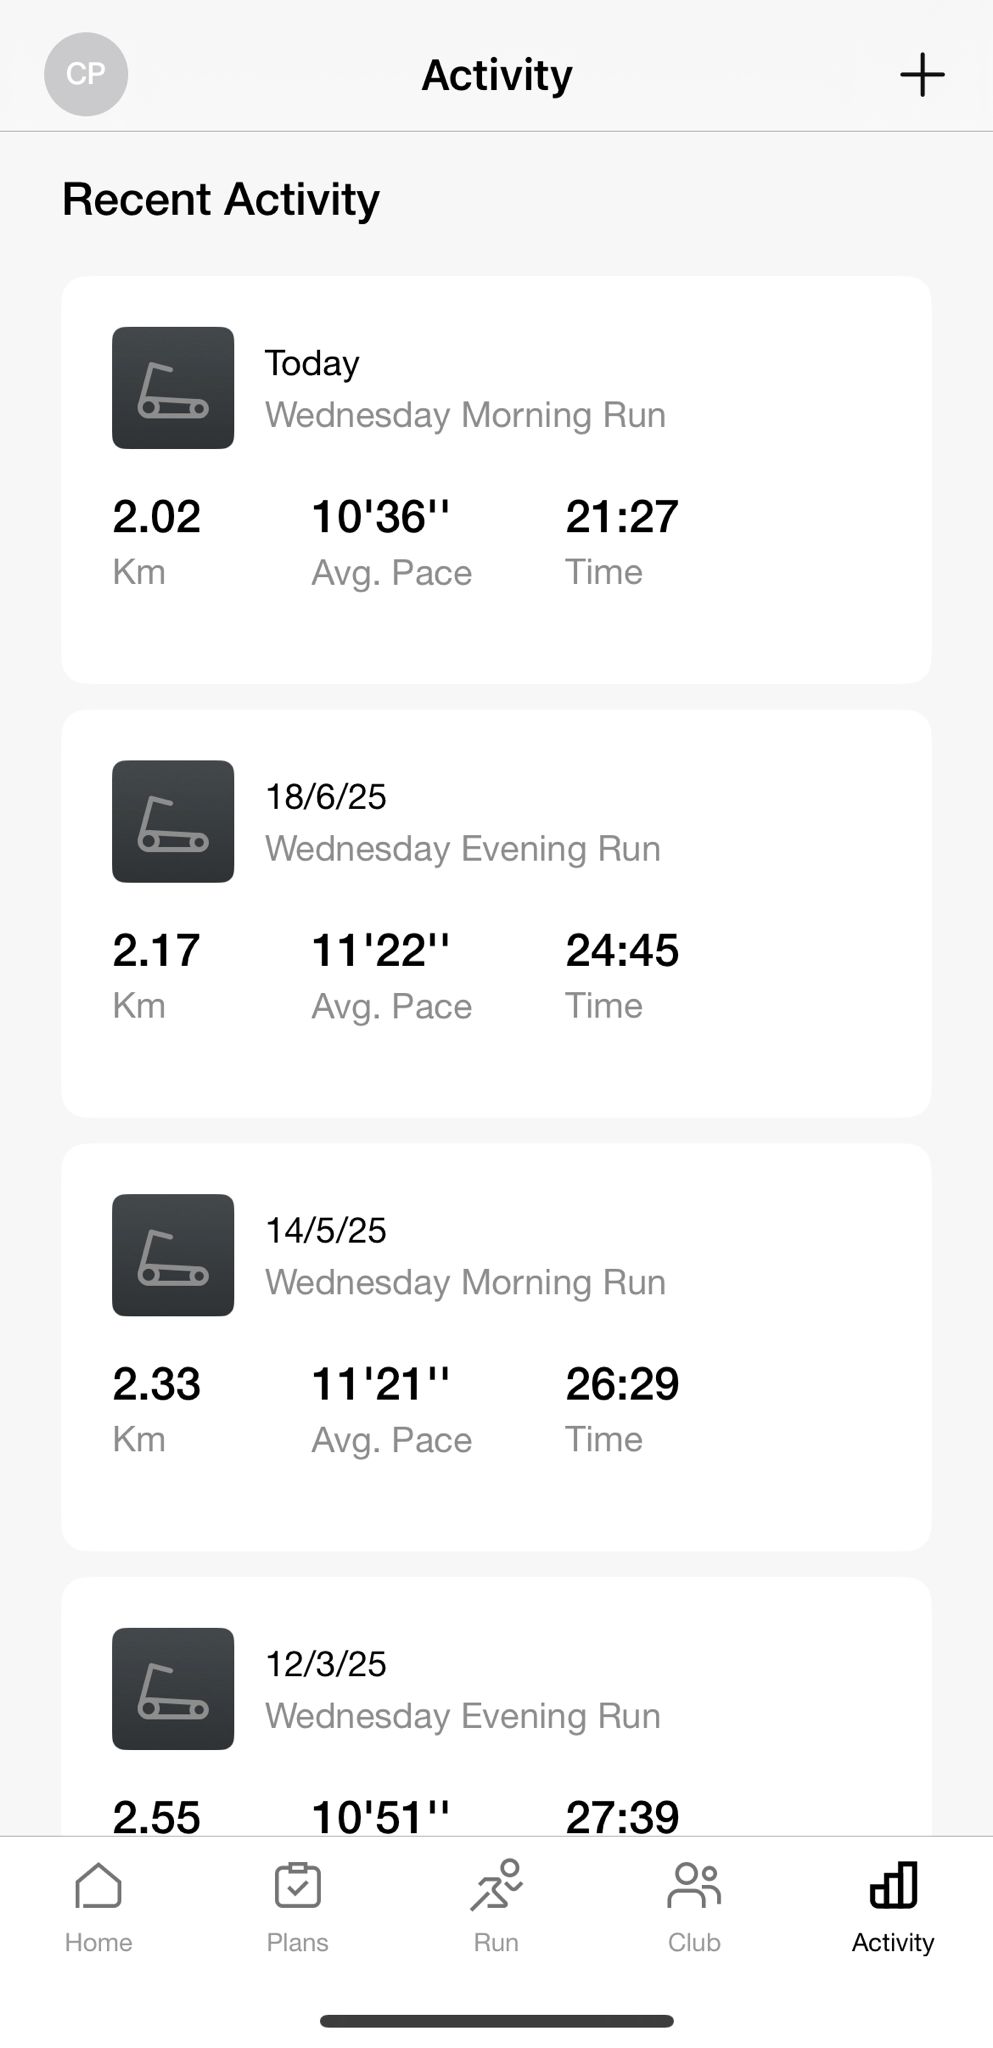The height and width of the screenshot is (2048, 993).
Task: Tap the 10'36'' average pace value
Action: pyautogui.click(x=380, y=517)
